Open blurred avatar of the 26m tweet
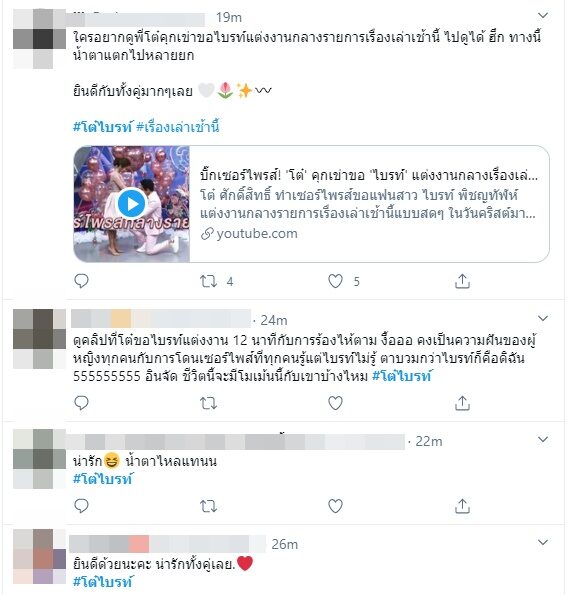The height and width of the screenshot is (595, 573). [39, 556]
